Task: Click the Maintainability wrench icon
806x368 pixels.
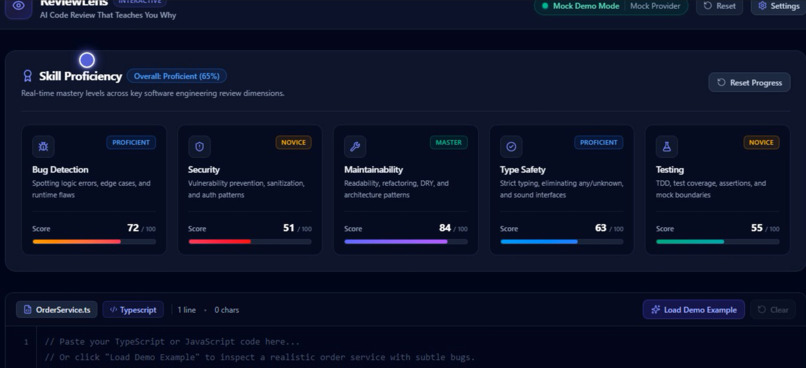Action: (x=355, y=147)
